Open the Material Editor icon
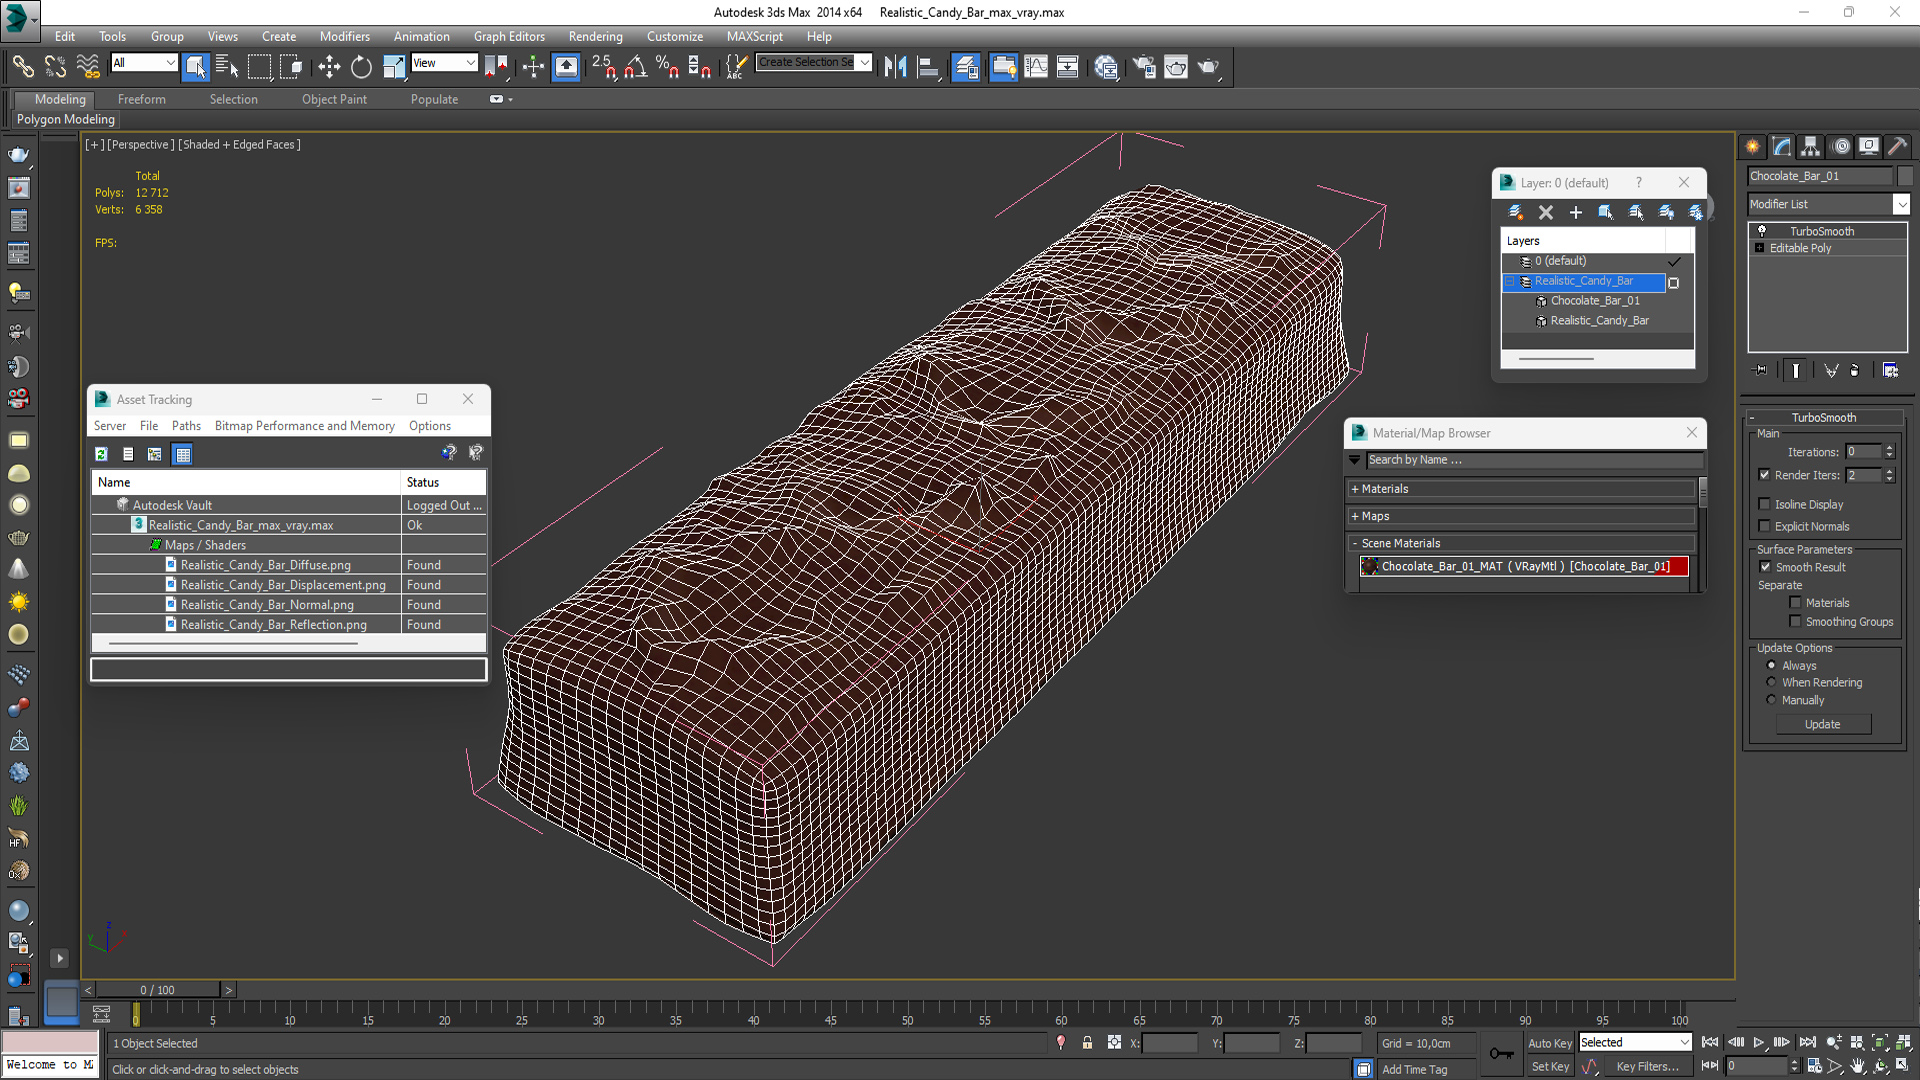Image resolution: width=1920 pixels, height=1080 pixels. (x=1106, y=67)
